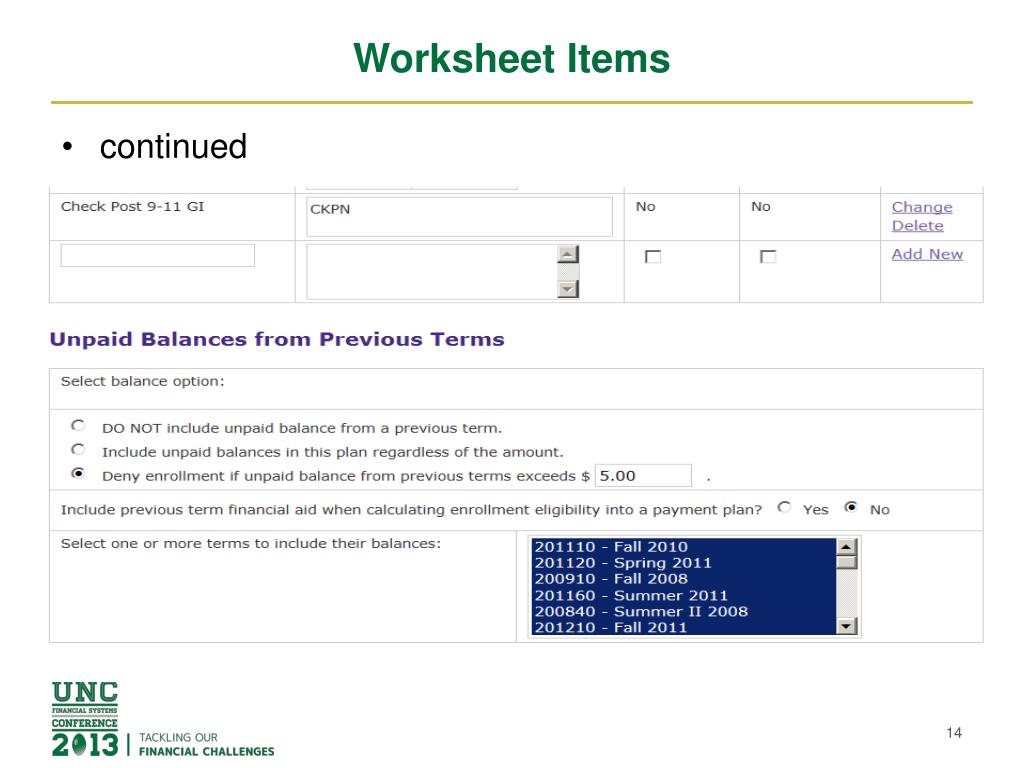Click the textarea scroll down arrow

click(x=568, y=289)
